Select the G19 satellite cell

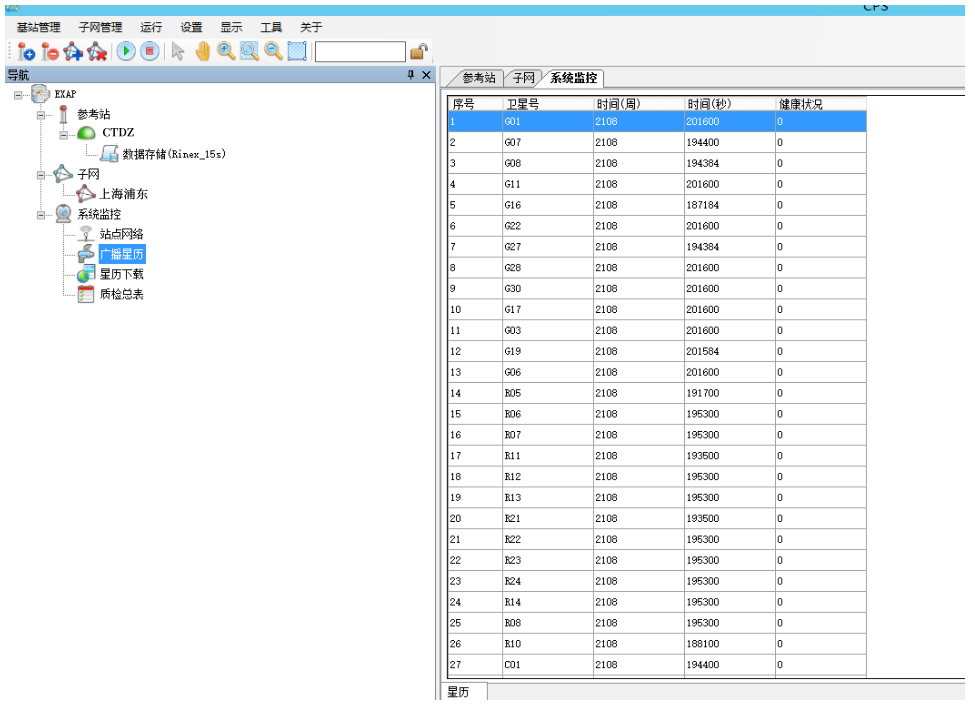(x=548, y=351)
